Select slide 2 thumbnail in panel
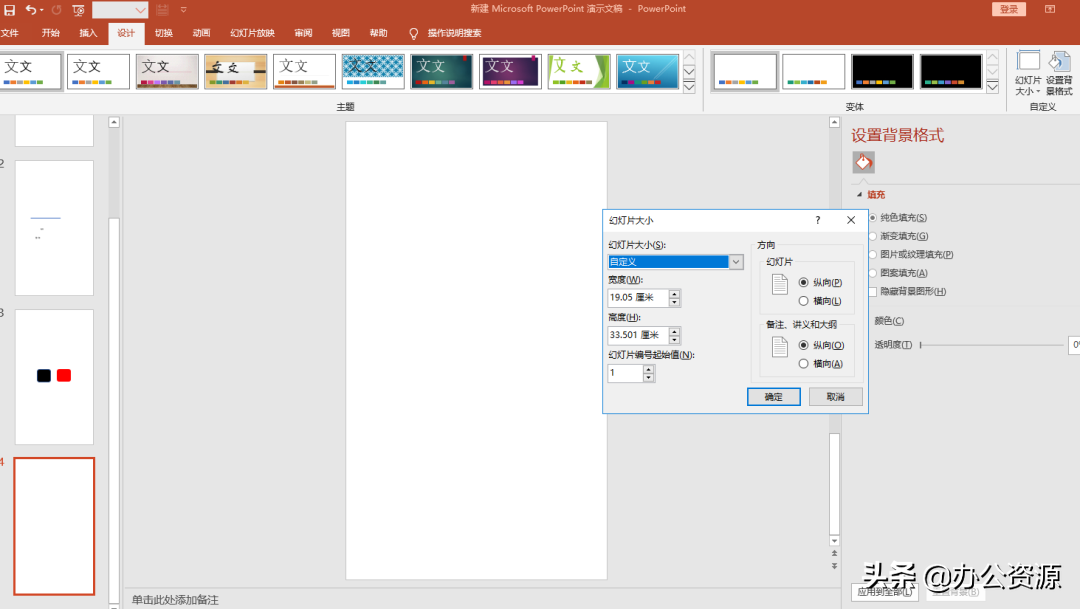1080x609 pixels. (54, 228)
